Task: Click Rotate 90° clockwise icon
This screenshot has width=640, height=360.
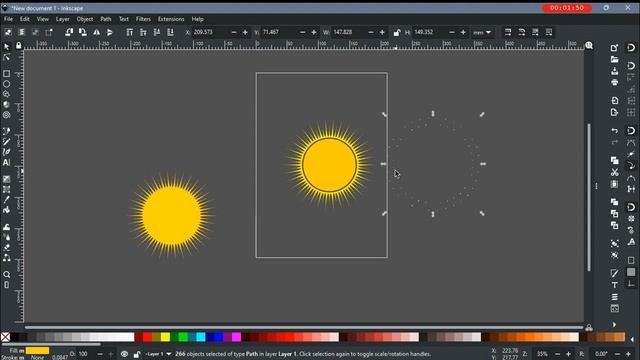Action: tap(82, 32)
